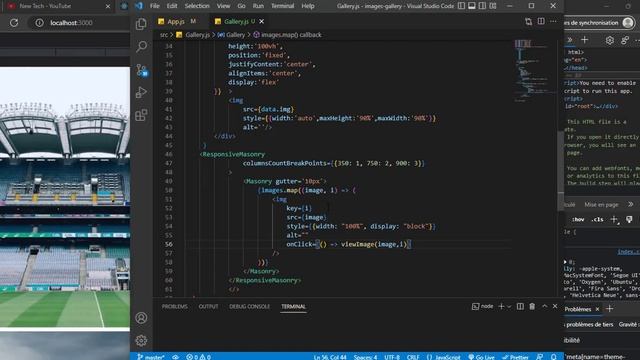Click src folder in breadcrumb
The image size is (640, 360).
click(x=164, y=35)
